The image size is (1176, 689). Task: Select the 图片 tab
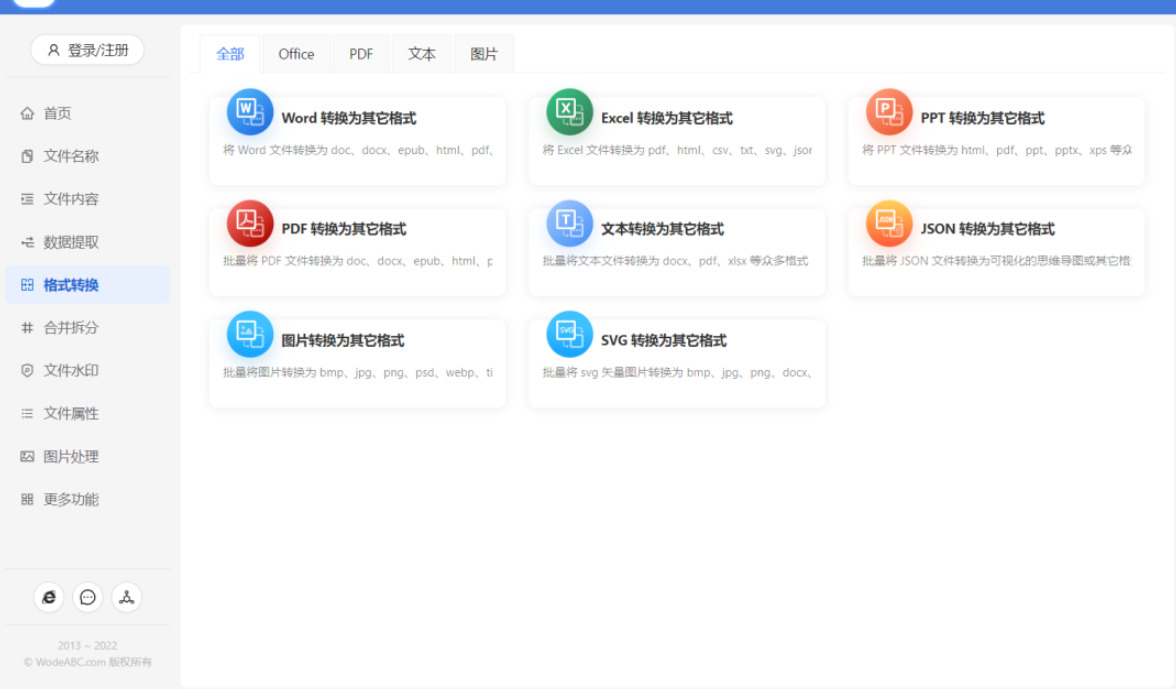tap(484, 54)
